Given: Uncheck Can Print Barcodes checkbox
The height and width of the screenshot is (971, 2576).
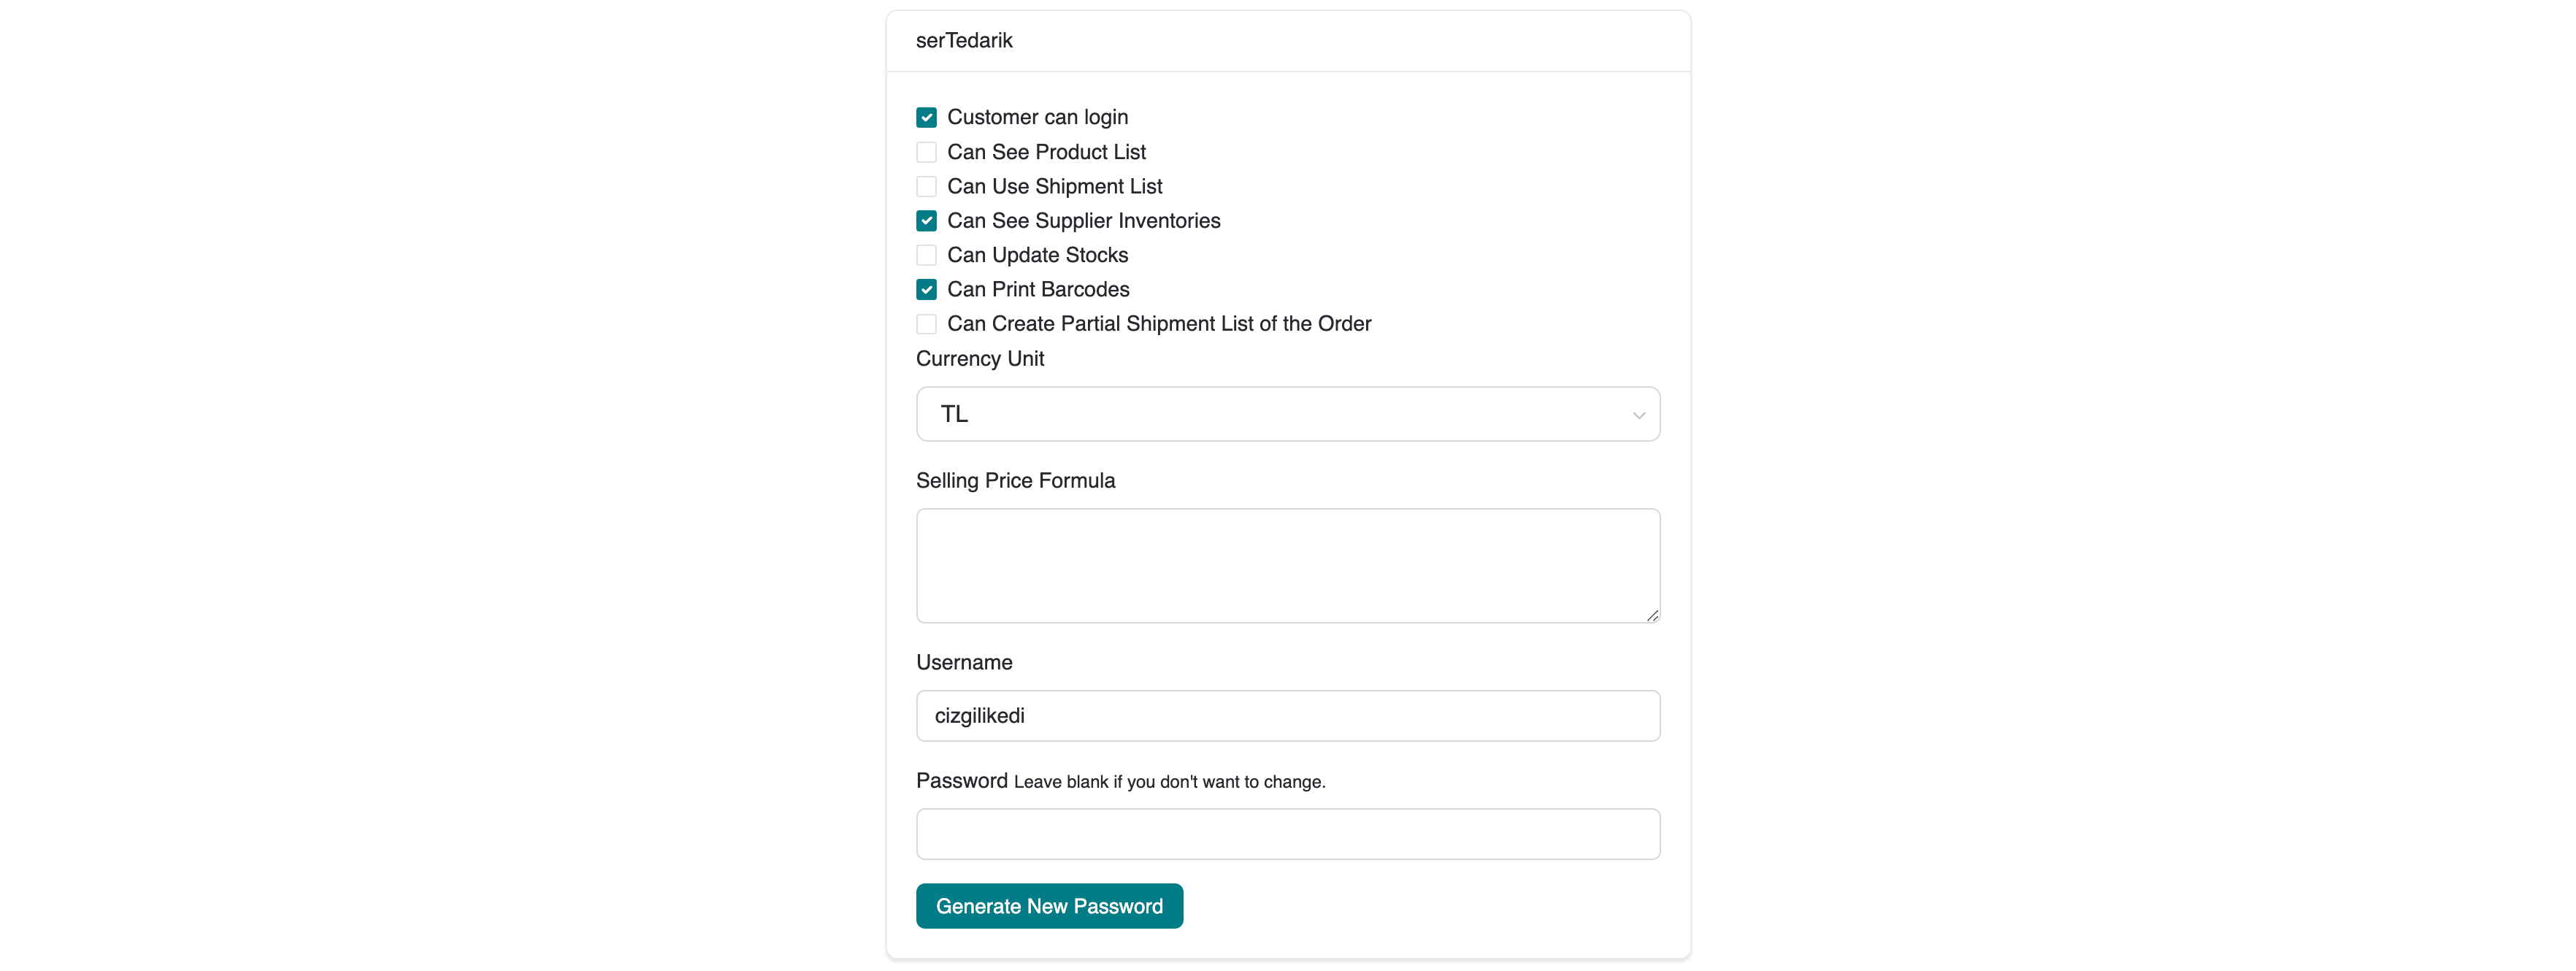Looking at the screenshot, I should click(x=926, y=290).
